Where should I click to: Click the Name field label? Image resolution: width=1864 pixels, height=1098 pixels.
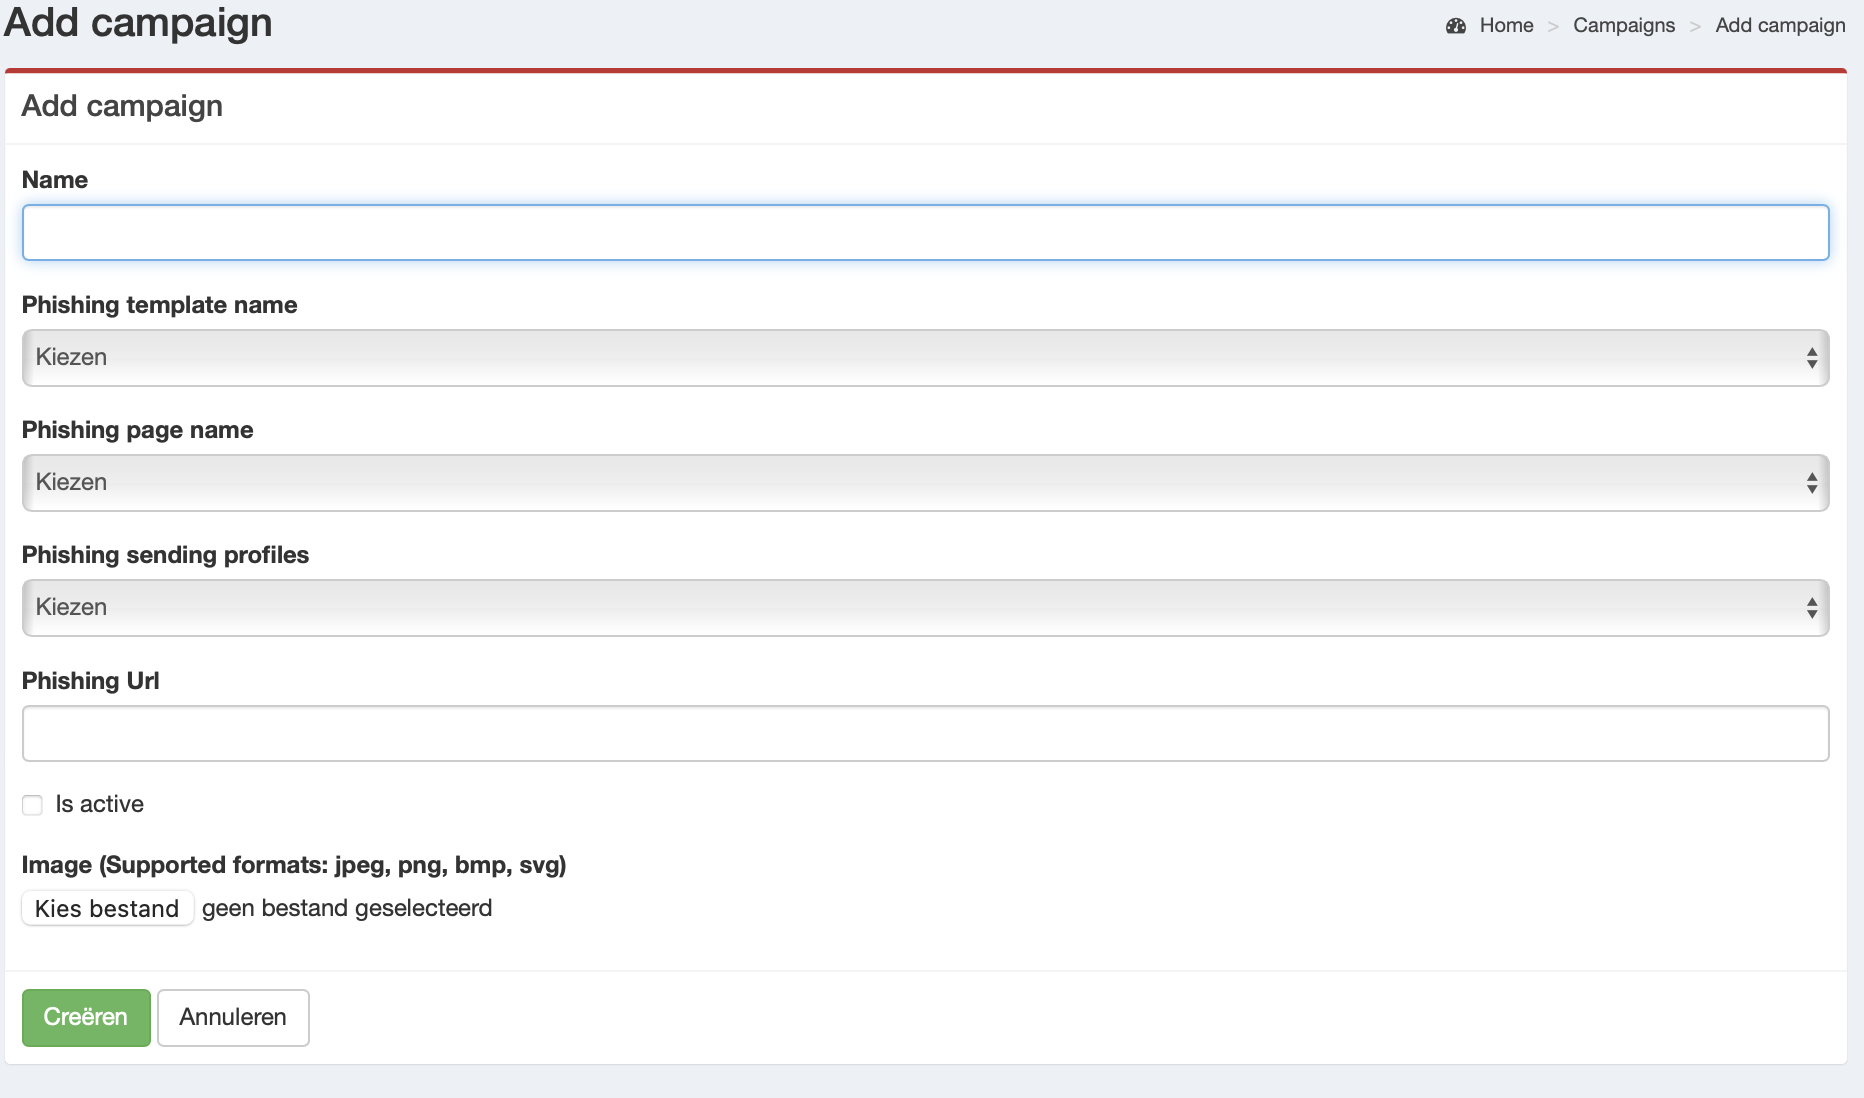(55, 180)
